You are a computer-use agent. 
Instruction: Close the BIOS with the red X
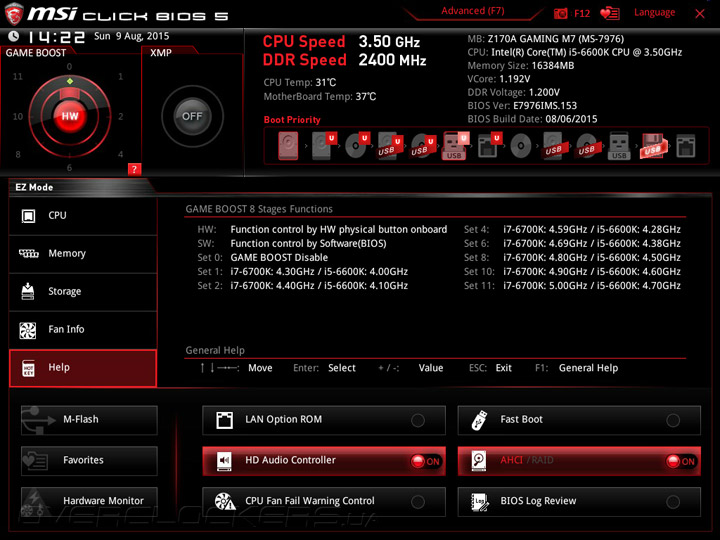point(700,14)
